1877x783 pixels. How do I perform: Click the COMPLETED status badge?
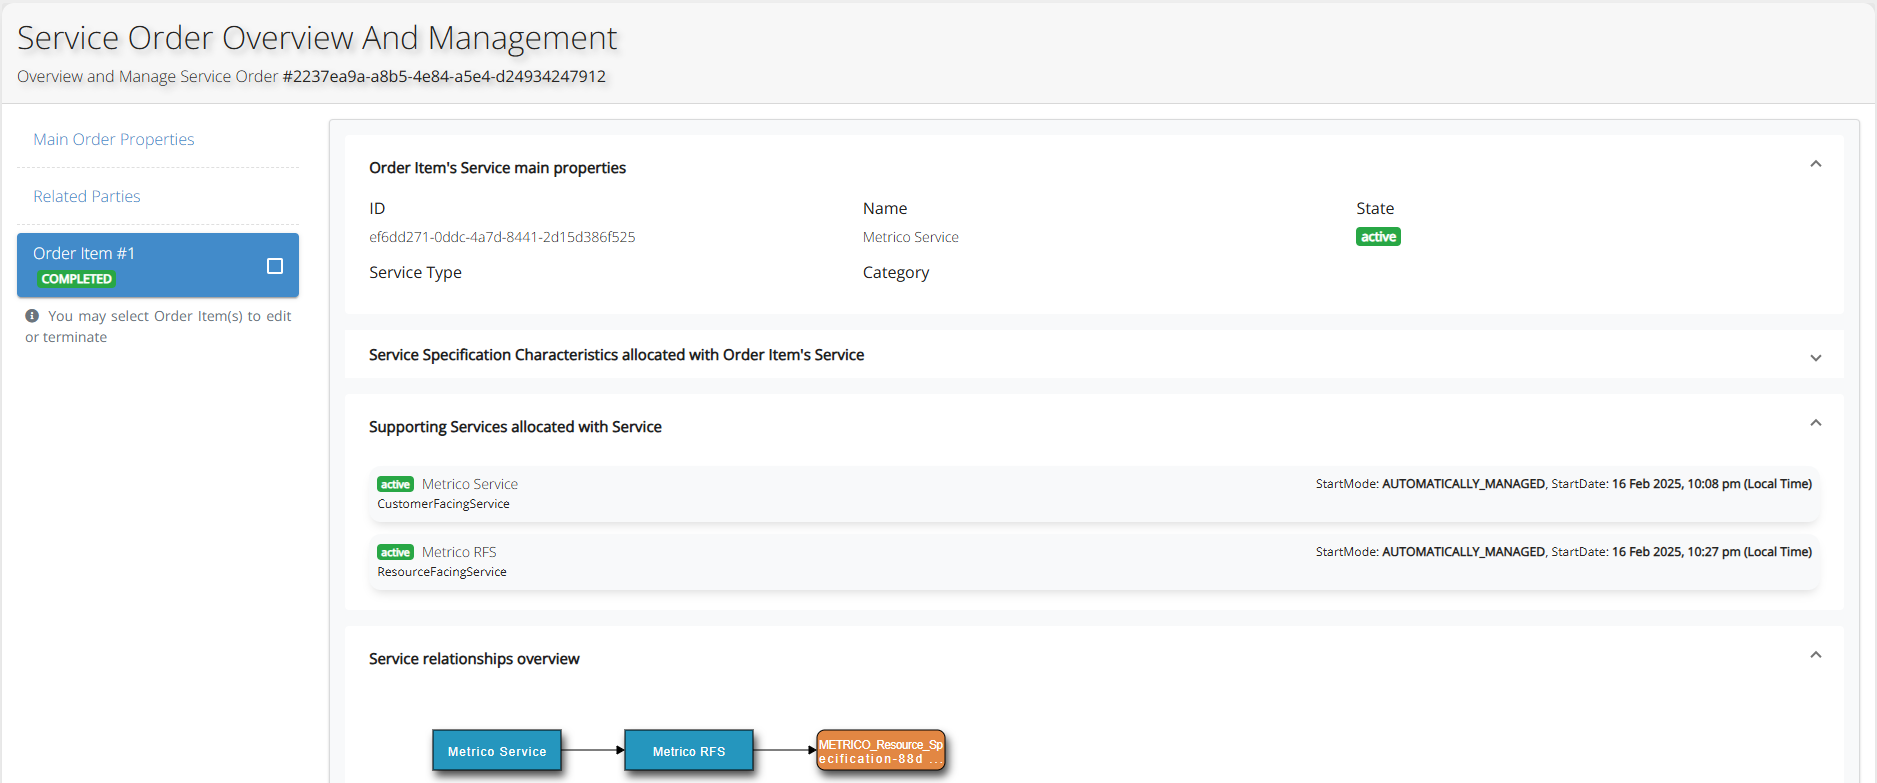tap(76, 279)
